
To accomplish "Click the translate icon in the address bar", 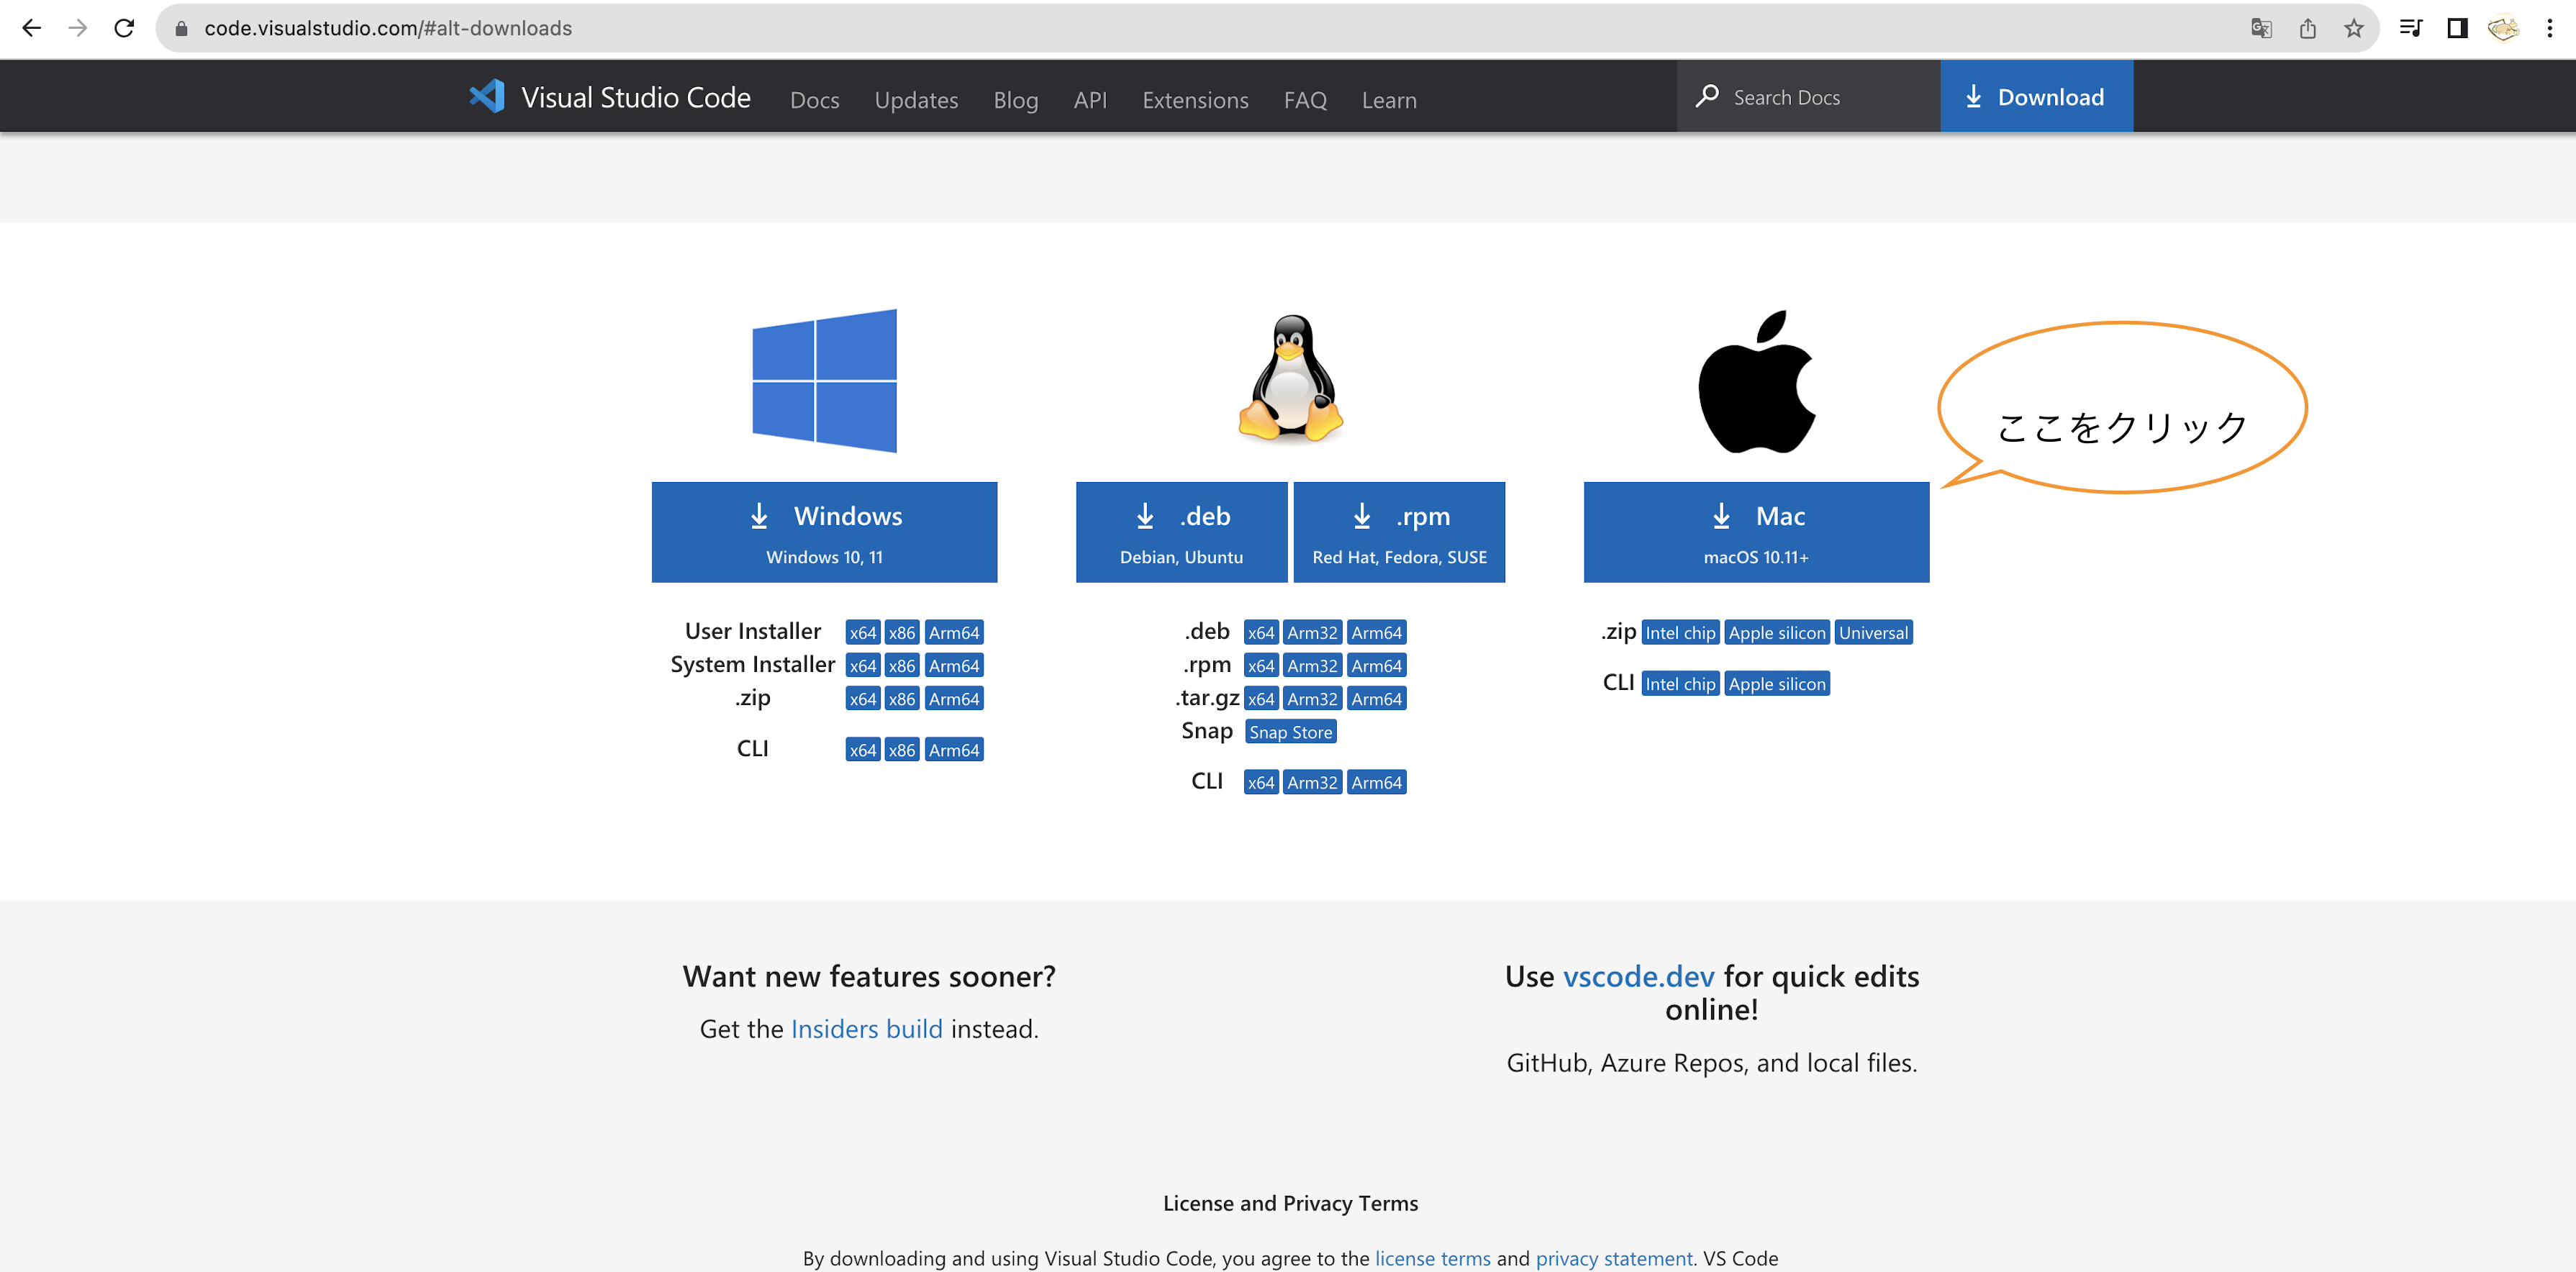I will [2261, 28].
